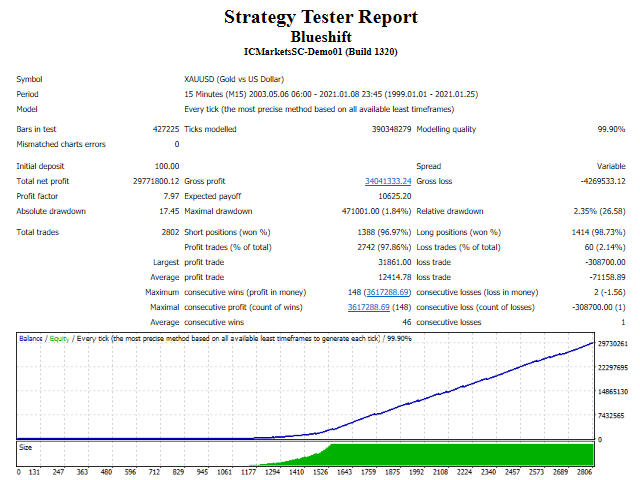Click the ICMarketsSC-Demo01 build text

[x=320, y=51]
